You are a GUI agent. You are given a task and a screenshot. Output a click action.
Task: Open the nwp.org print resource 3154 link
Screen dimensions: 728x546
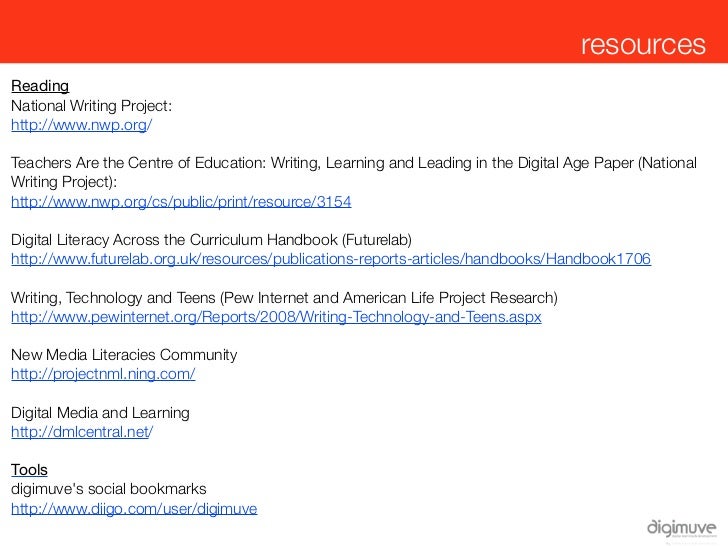tap(181, 202)
